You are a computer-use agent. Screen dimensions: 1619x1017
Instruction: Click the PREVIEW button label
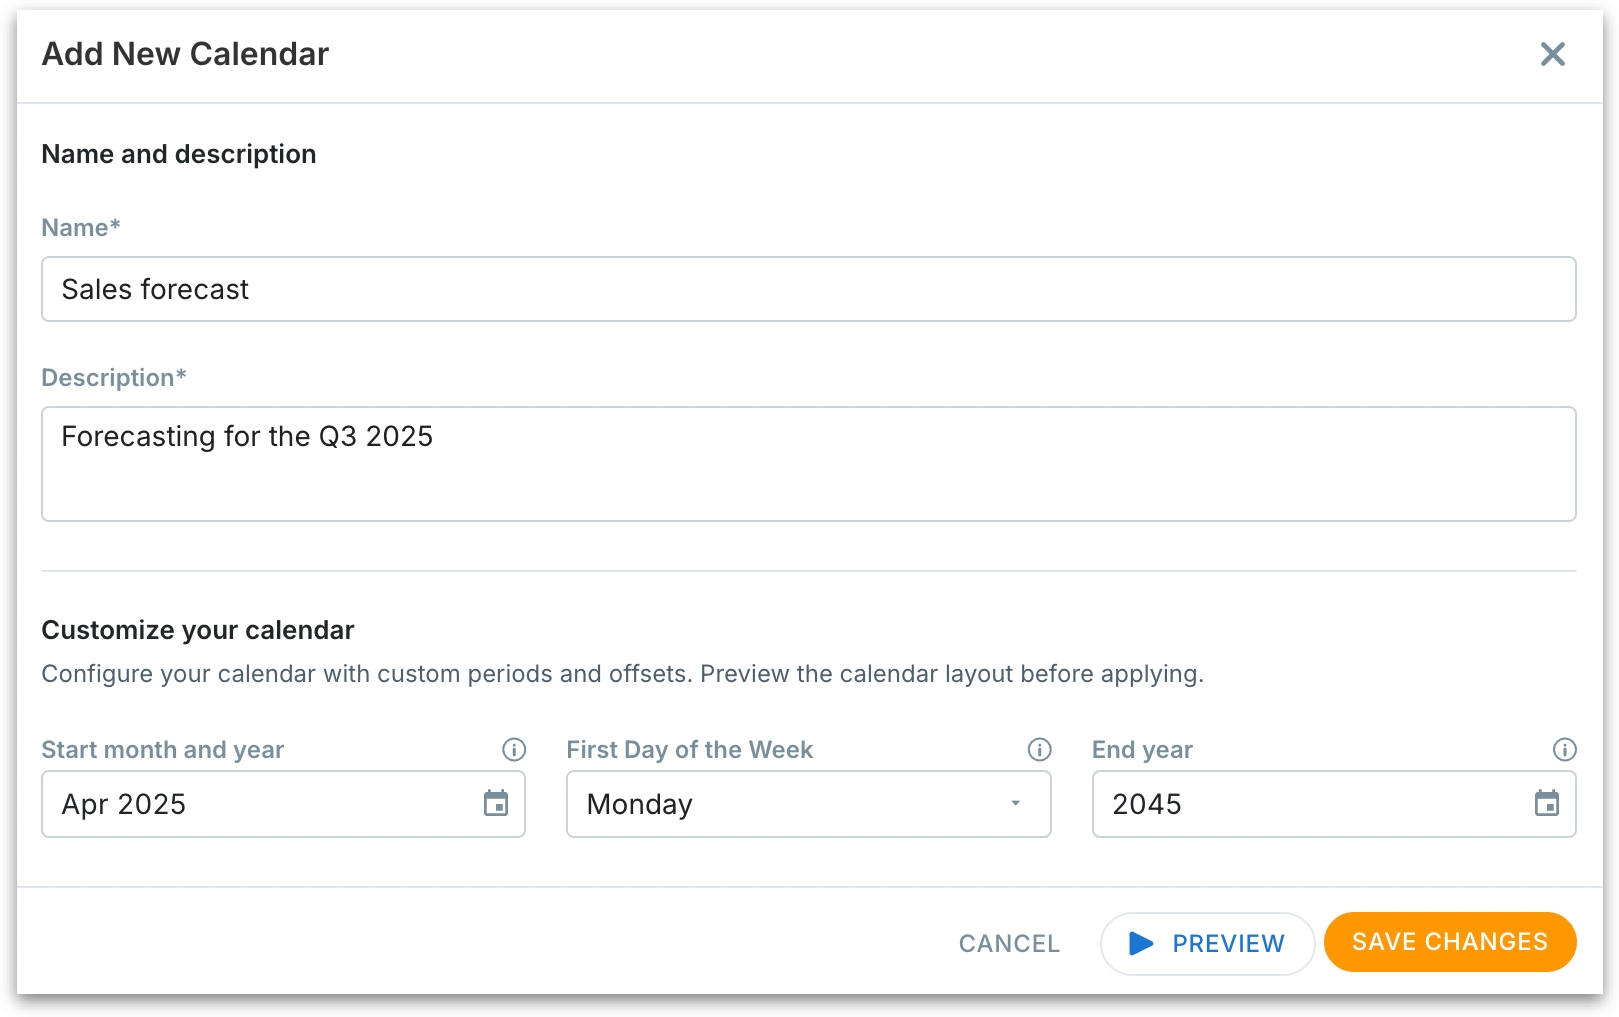[1228, 943]
